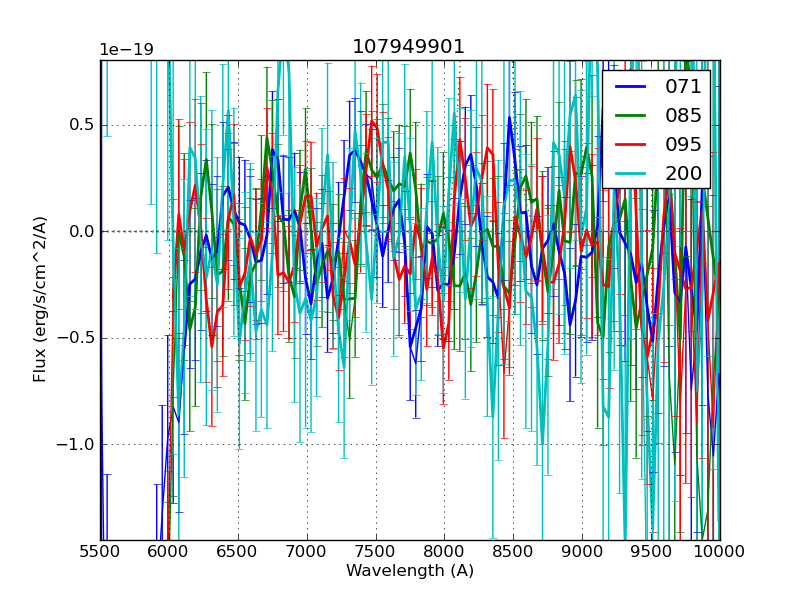Screen dimensions: 800x600
Task: Select the 200 legend label
Action: pyautogui.click(x=683, y=173)
